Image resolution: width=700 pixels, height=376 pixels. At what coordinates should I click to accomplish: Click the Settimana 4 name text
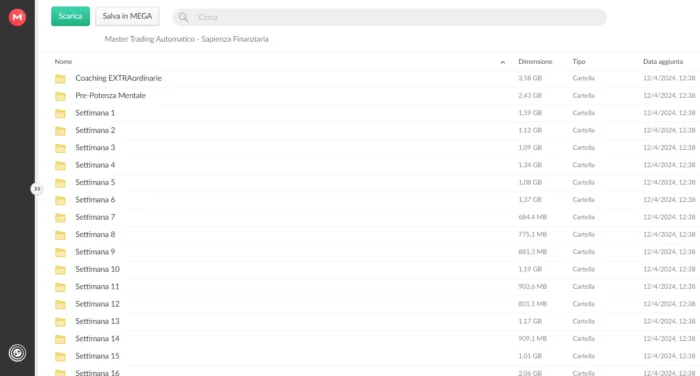coord(95,165)
